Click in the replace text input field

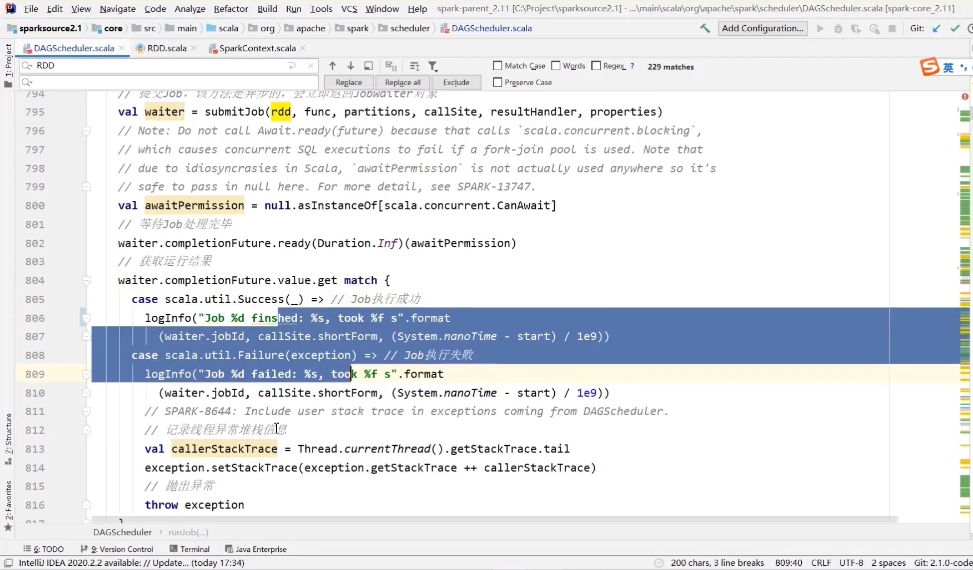tap(160, 82)
